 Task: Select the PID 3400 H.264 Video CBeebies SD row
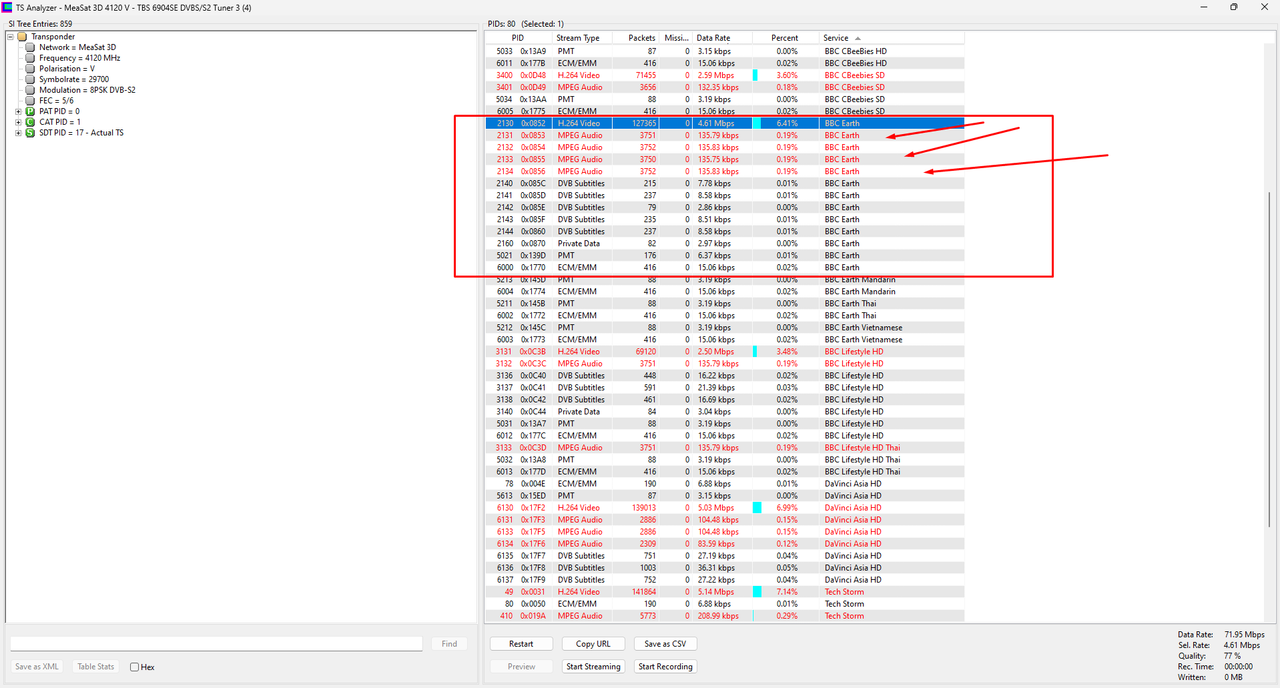(x=726, y=75)
